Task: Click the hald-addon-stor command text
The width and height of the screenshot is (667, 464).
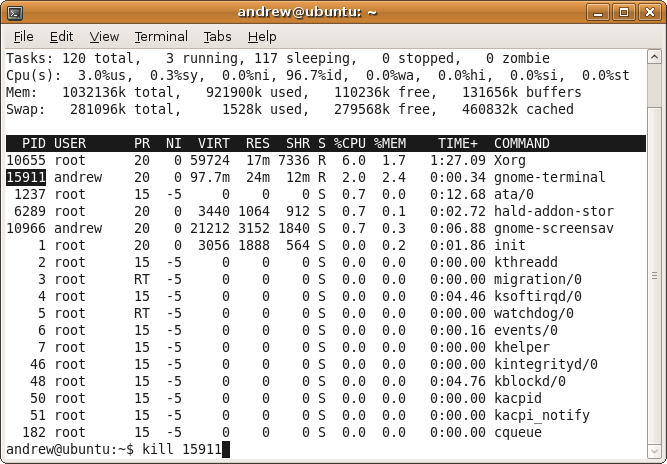Action: click(553, 211)
